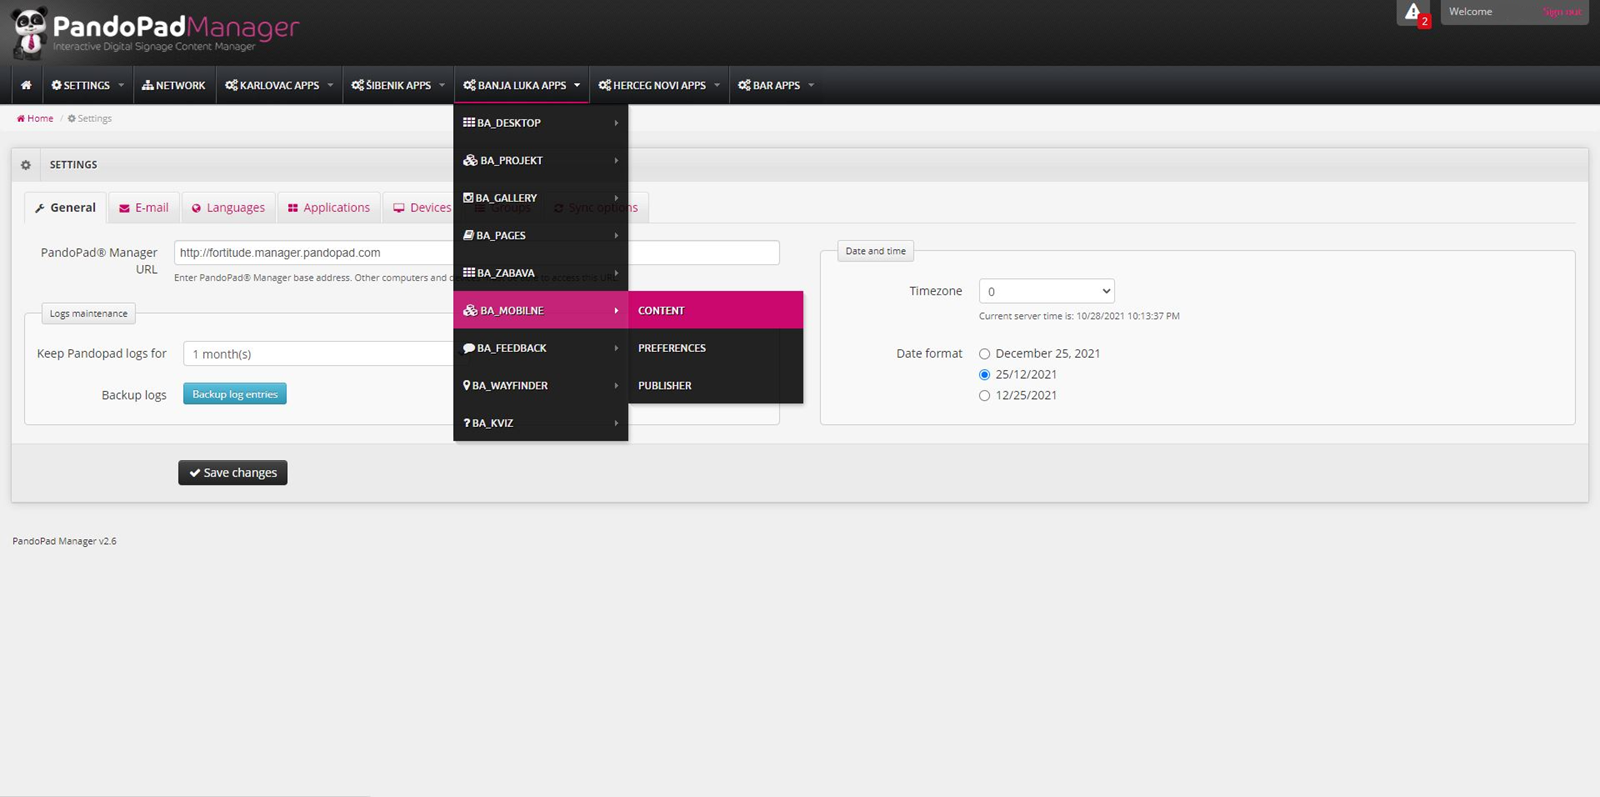This screenshot has width=1600, height=797.
Task: Click the BA_DESKTOP grid icon
Action: click(469, 123)
